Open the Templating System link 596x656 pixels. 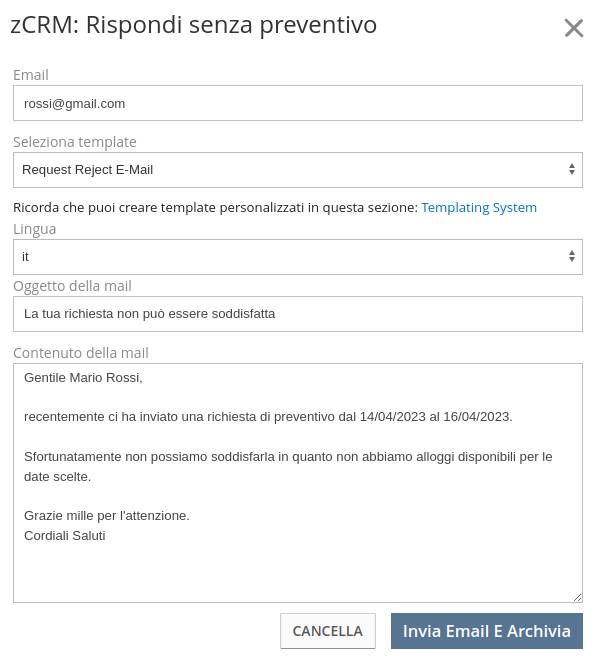point(479,208)
